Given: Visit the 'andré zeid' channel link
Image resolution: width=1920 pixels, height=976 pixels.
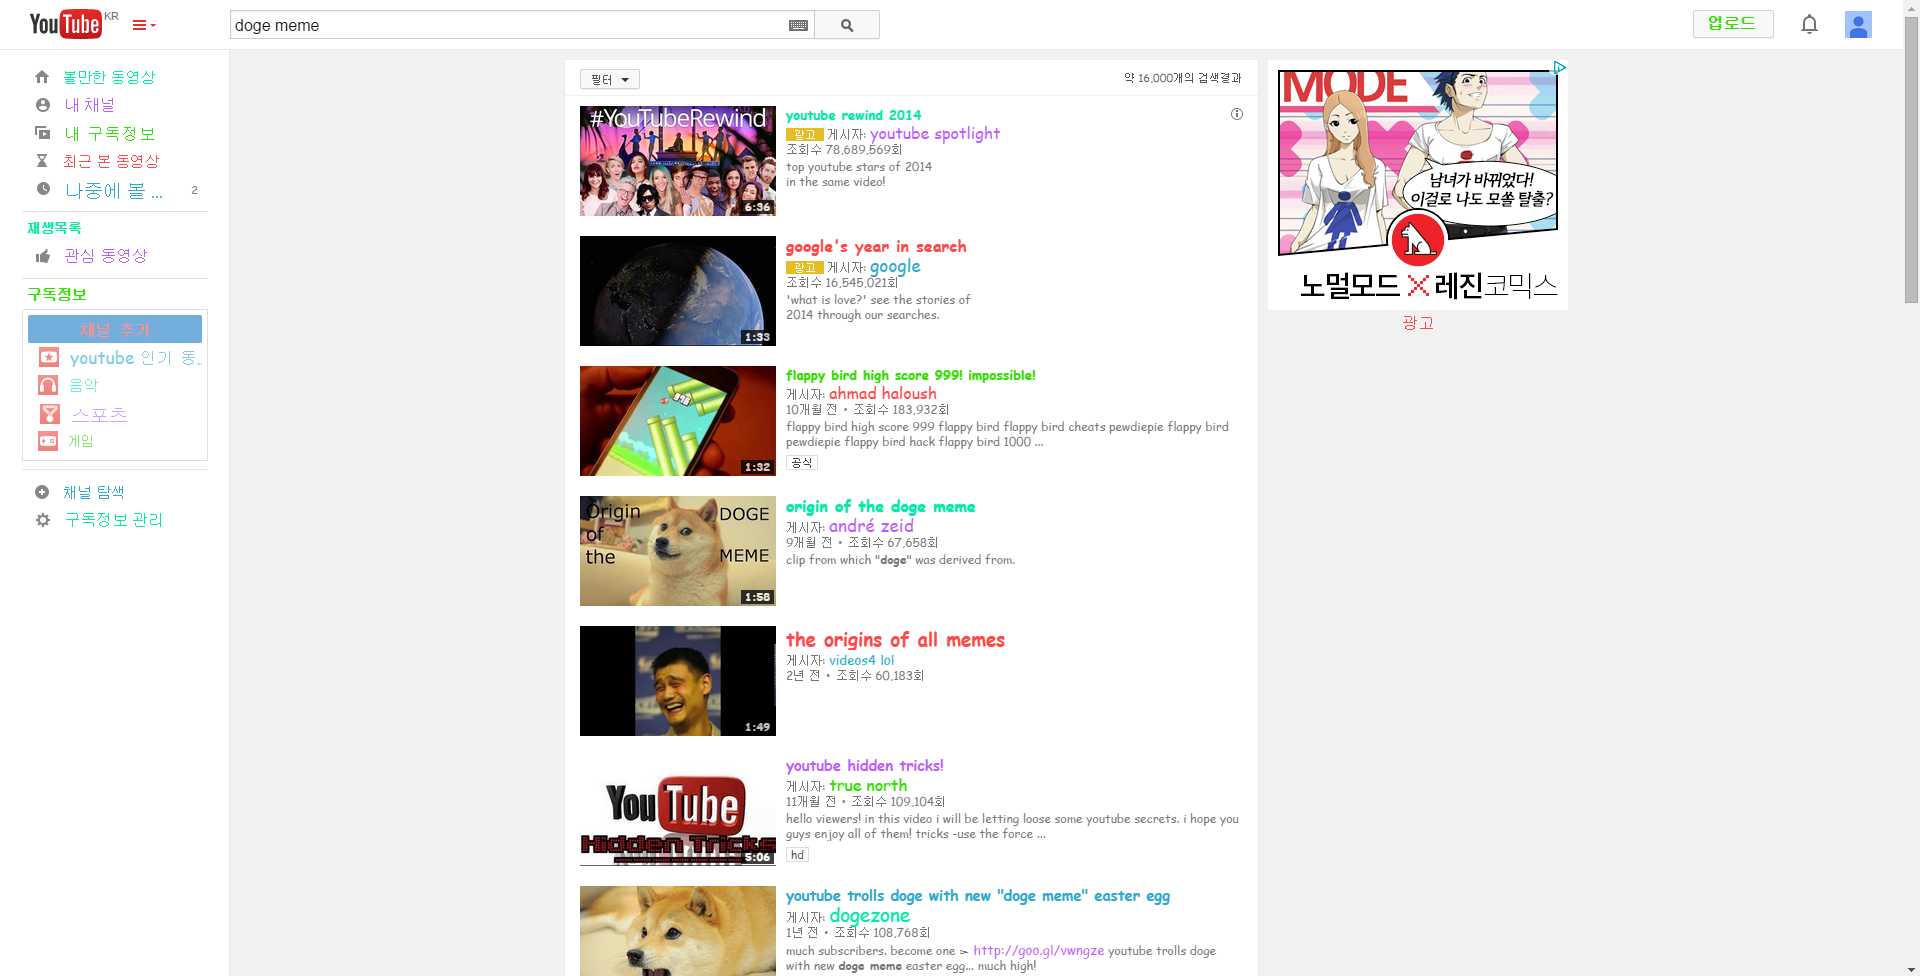Looking at the screenshot, I should pos(871,526).
